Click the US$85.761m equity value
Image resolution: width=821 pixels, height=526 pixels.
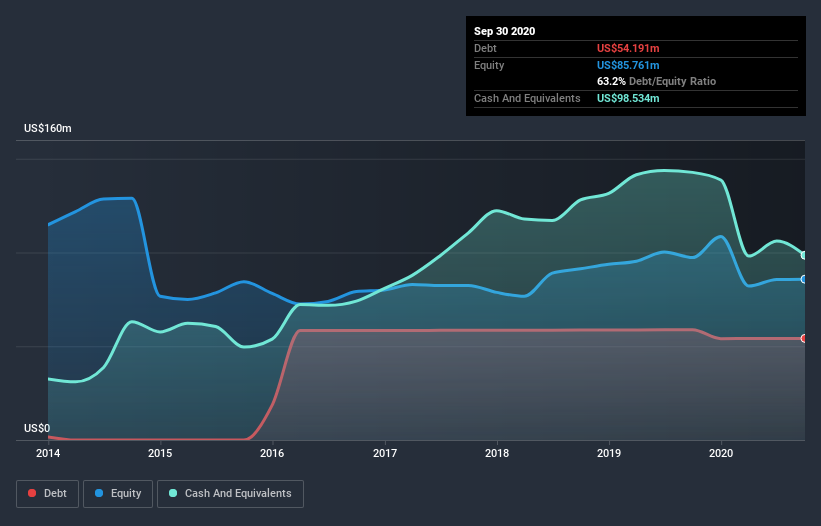628,65
